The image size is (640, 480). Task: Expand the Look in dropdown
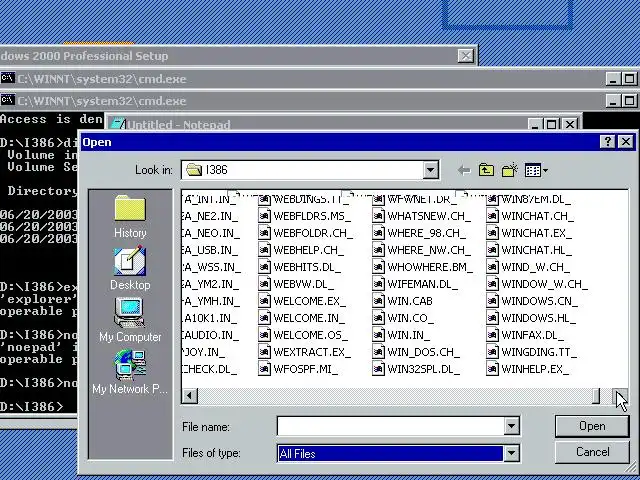[x=430, y=170]
